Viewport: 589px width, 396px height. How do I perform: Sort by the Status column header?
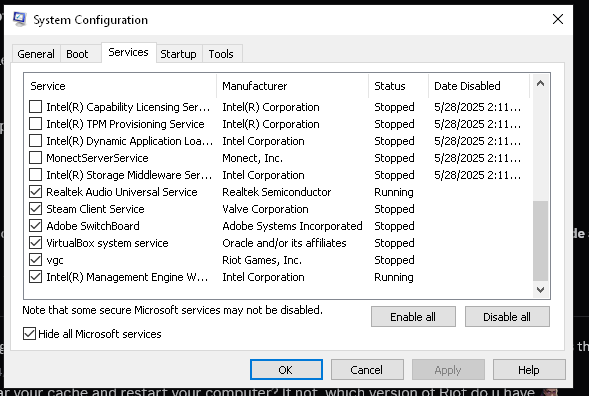[x=399, y=86]
